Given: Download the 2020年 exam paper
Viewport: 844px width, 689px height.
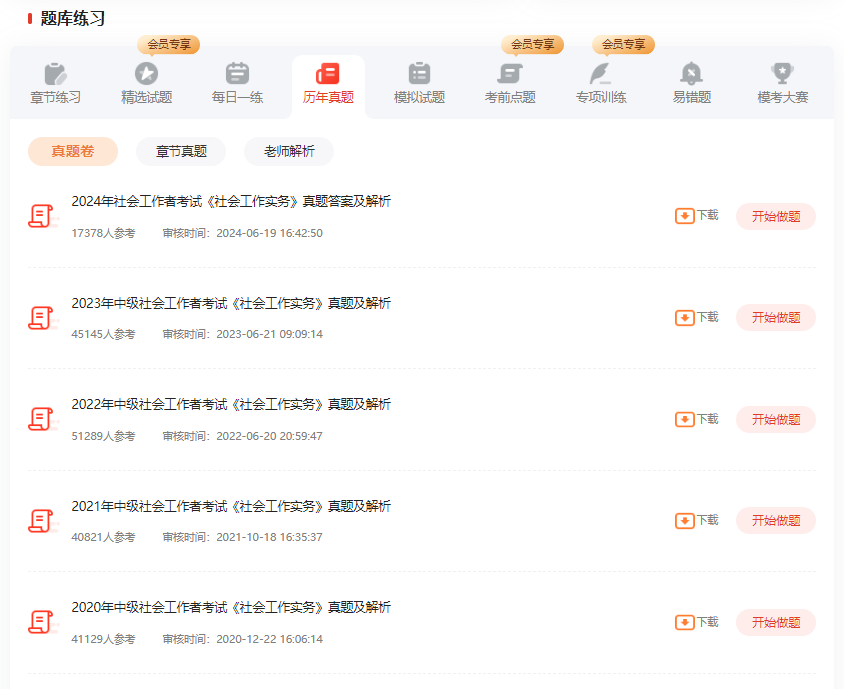Looking at the screenshot, I should click(697, 622).
